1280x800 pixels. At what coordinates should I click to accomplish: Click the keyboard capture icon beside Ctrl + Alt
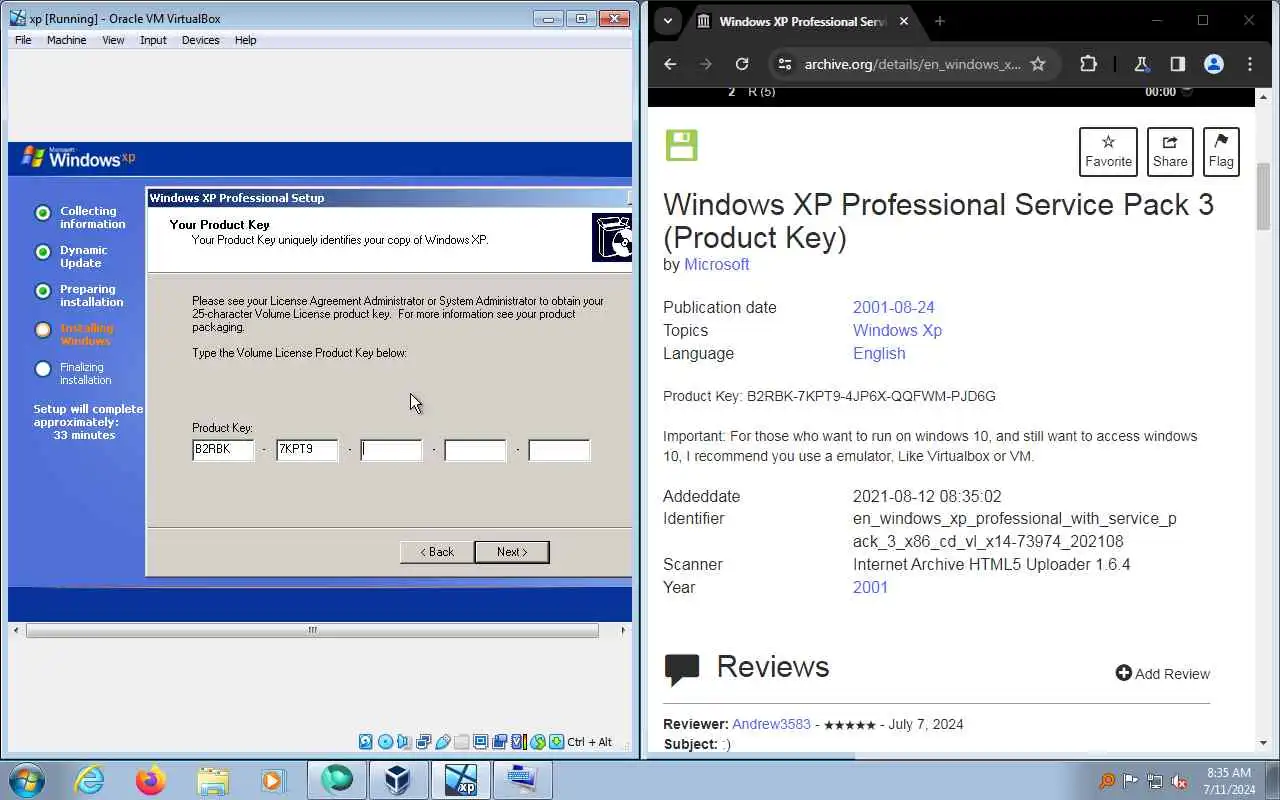click(x=557, y=742)
